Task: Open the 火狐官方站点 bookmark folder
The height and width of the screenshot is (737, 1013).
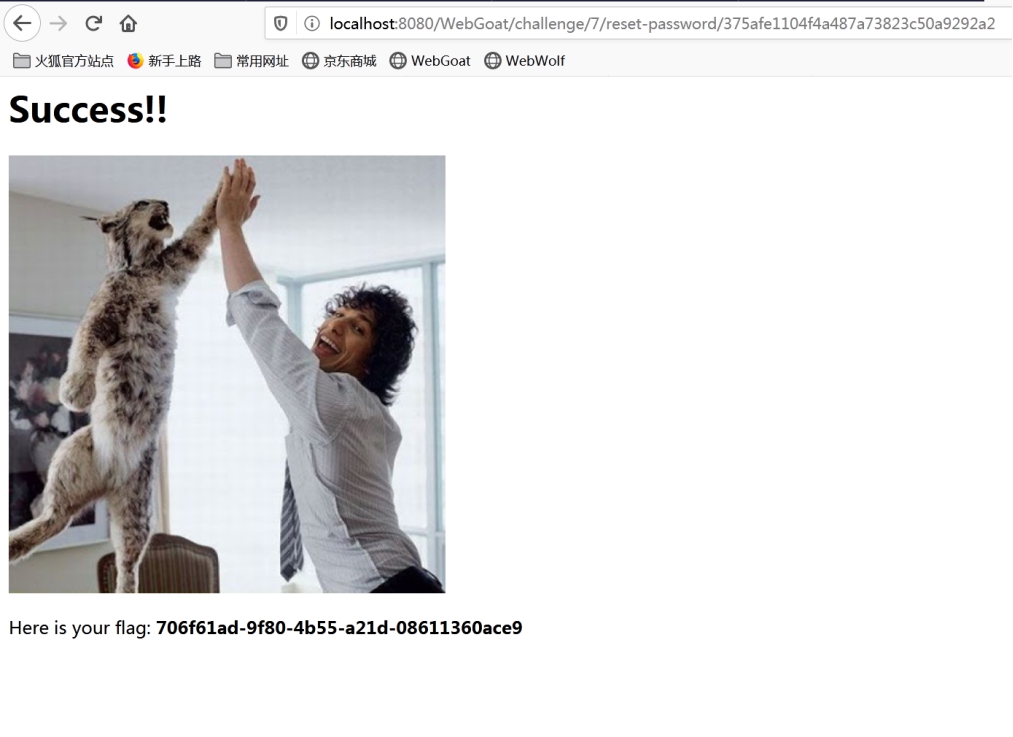Action: click(x=63, y=61)
